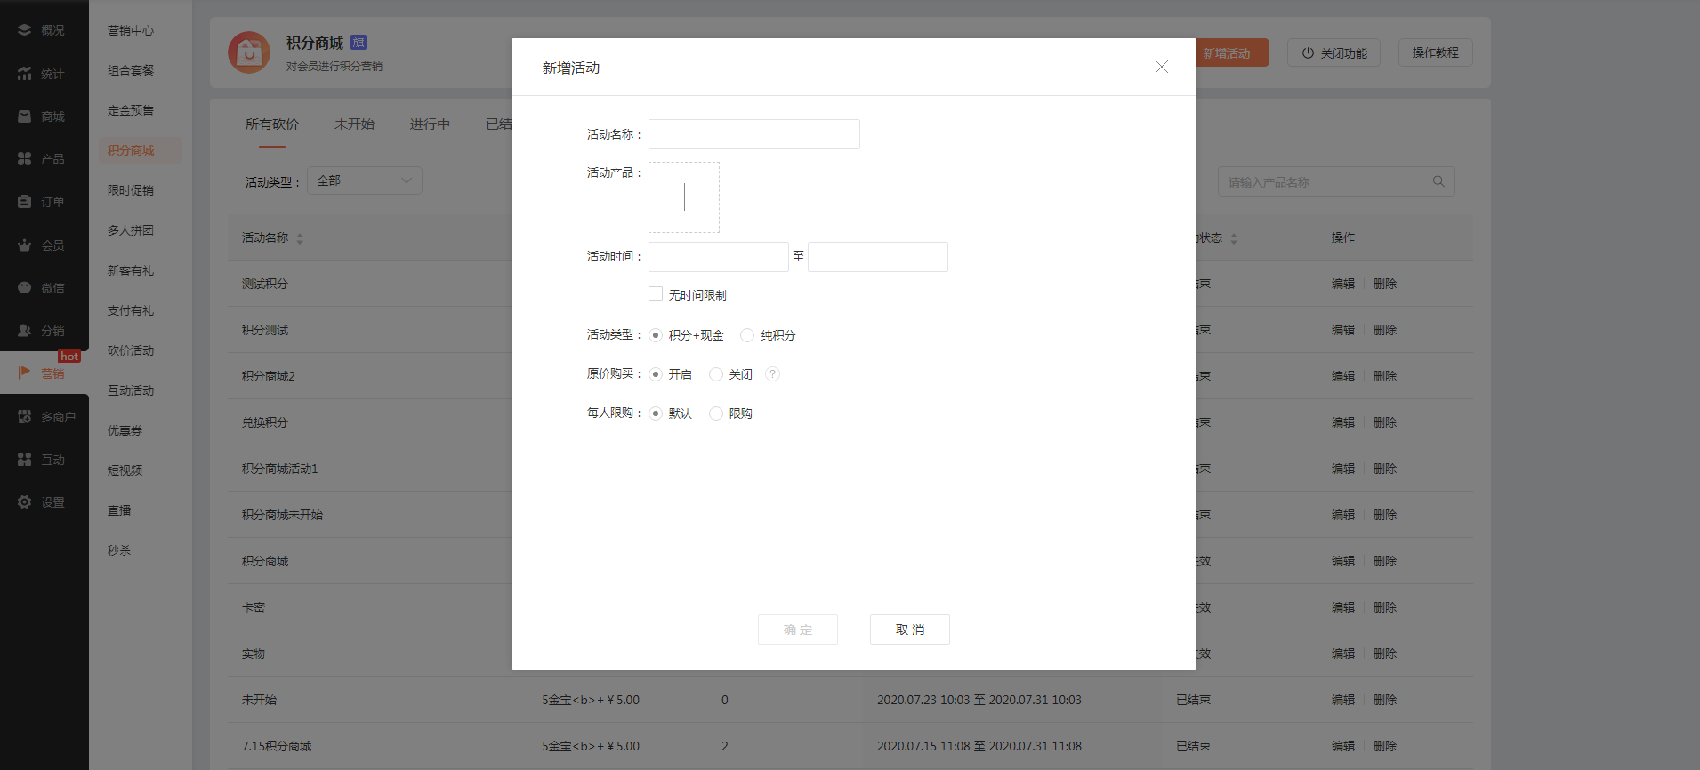The width and height of the screenshot is (1700, 770).
Task: Open 定金预售 submenu item
Action: click(131, 111)
